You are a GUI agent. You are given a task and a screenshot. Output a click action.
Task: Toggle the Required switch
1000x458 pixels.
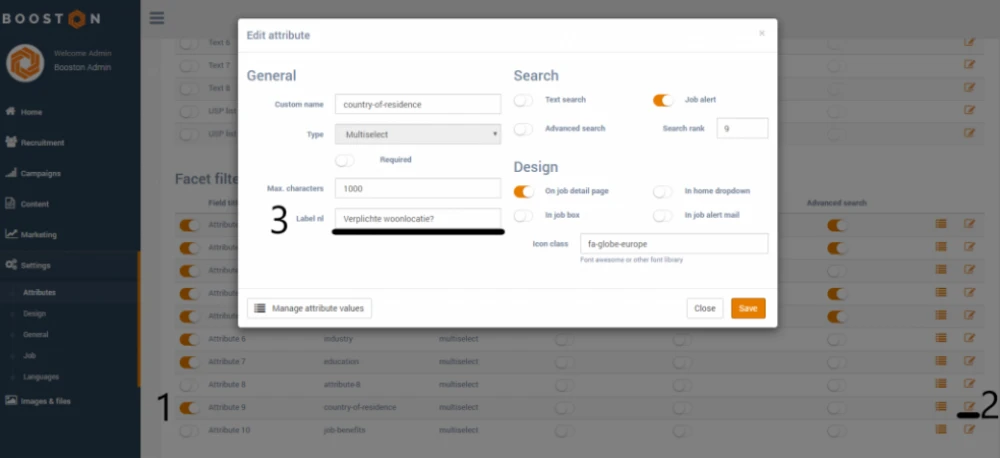[346, 159]
